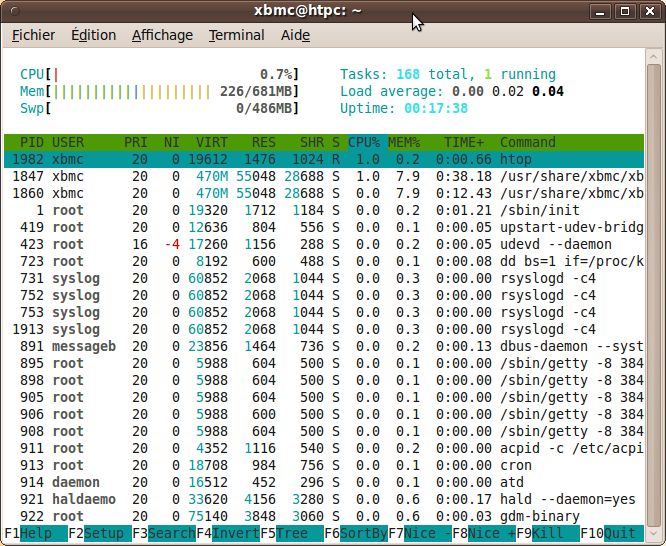The width and height of the screenshot is (666, 546).
Task: Sort by the PID column header
Action: point(31,142)
